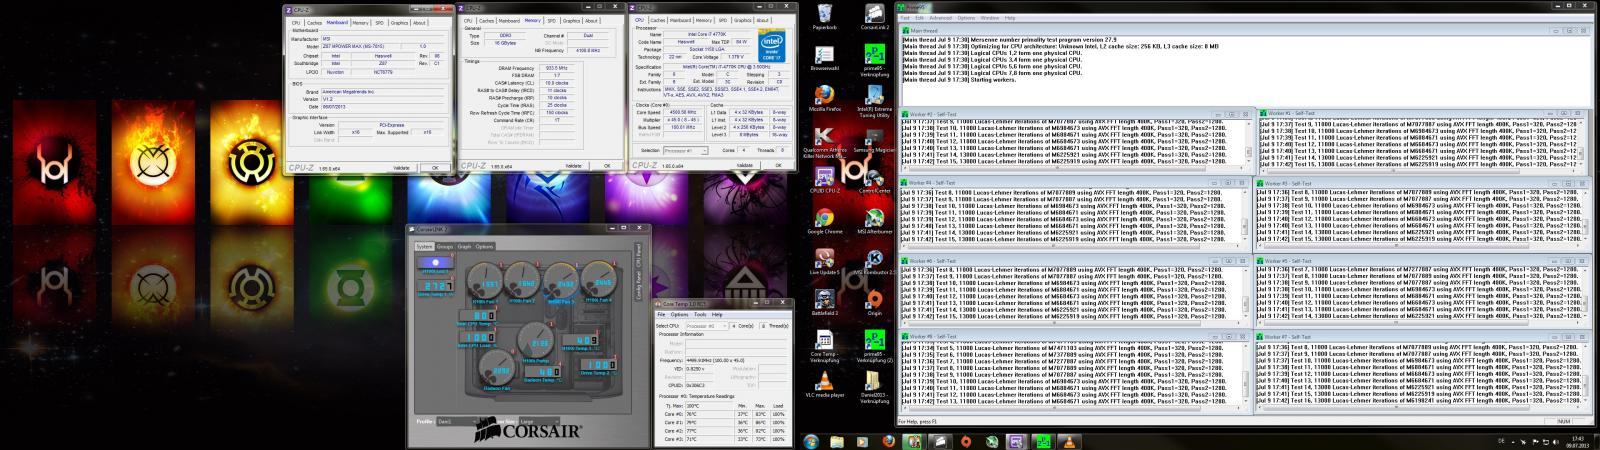This screenshot has height=450, width=1600.
Task: Open the Core Temp - Verknüpfung shortcut
Action: click(824, 345)
